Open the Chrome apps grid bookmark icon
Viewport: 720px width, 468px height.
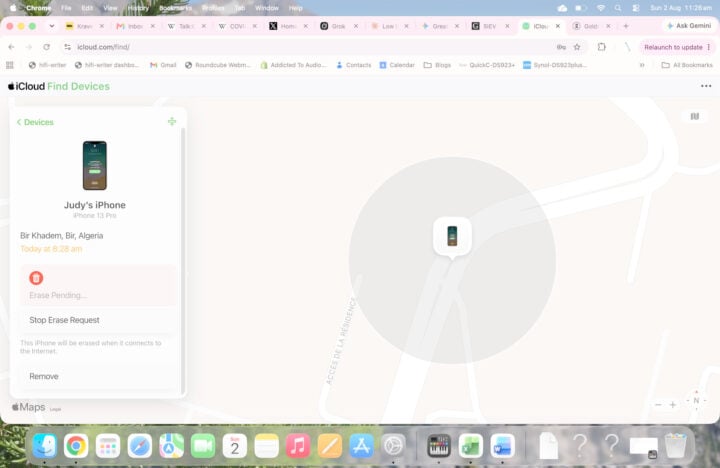(x=10, y=65)
